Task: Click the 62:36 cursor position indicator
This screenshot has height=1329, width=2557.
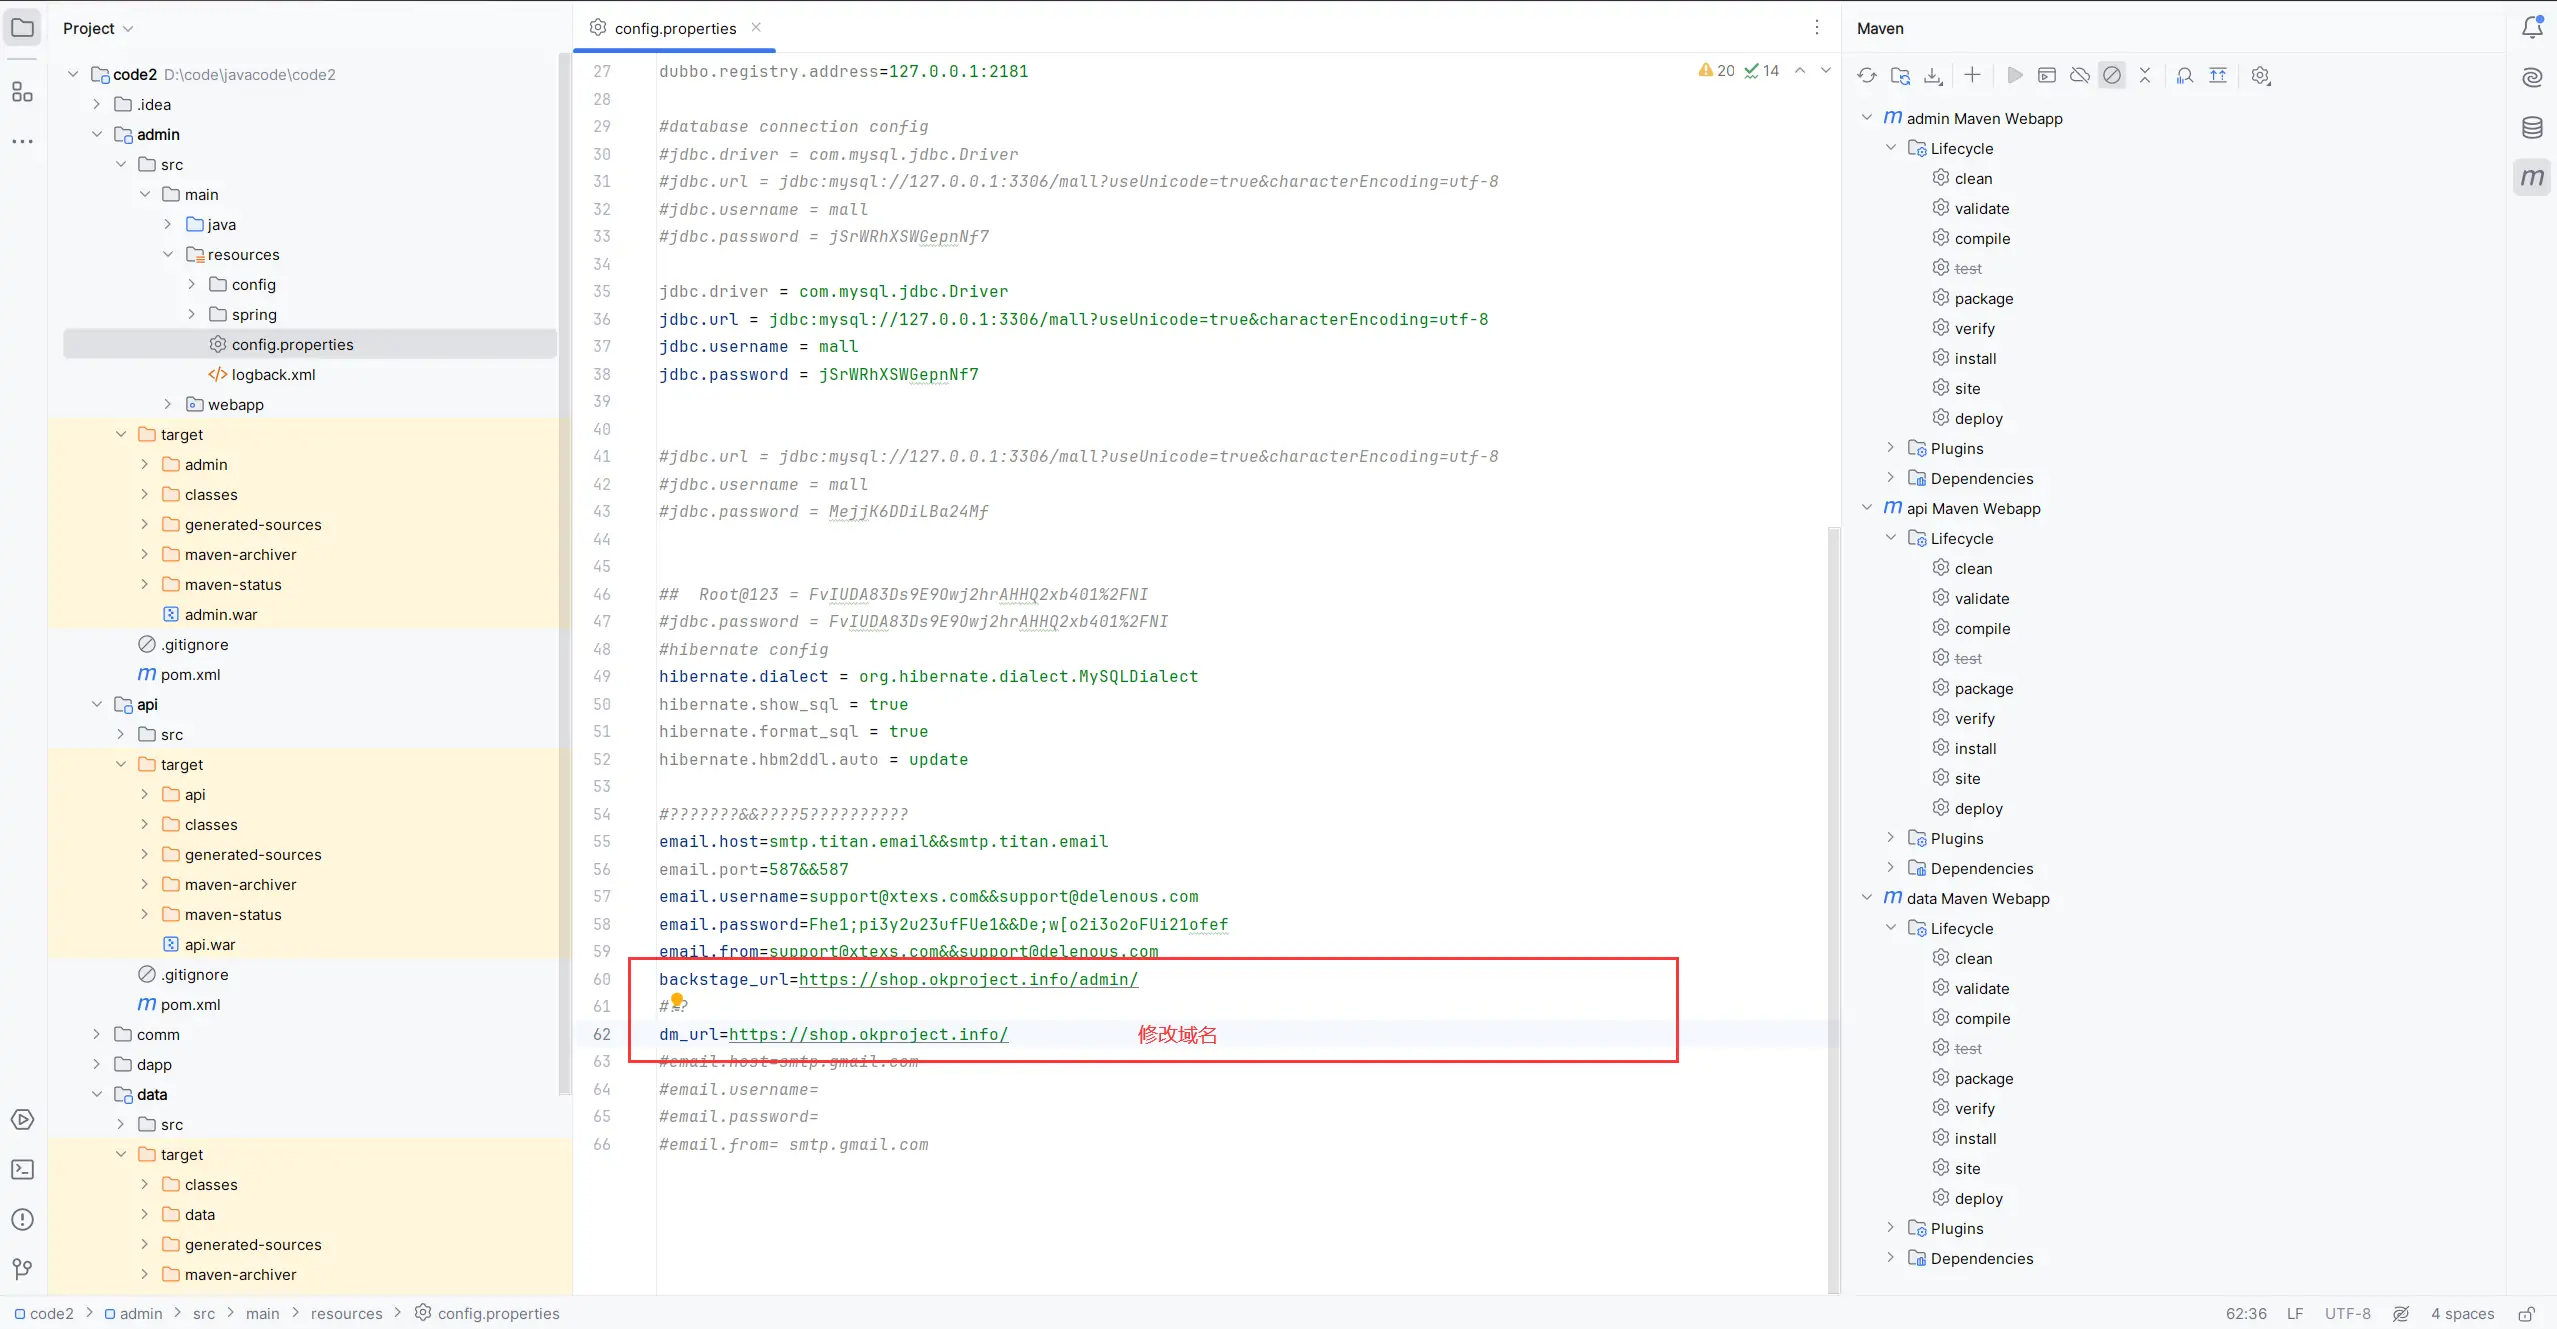Action: 2246,1313
